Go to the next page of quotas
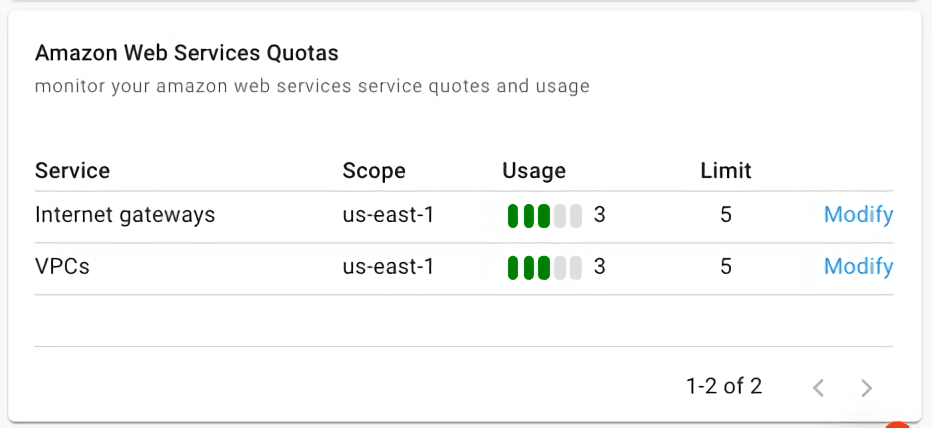Screen dimensions: 932x428 pos(867,388)
